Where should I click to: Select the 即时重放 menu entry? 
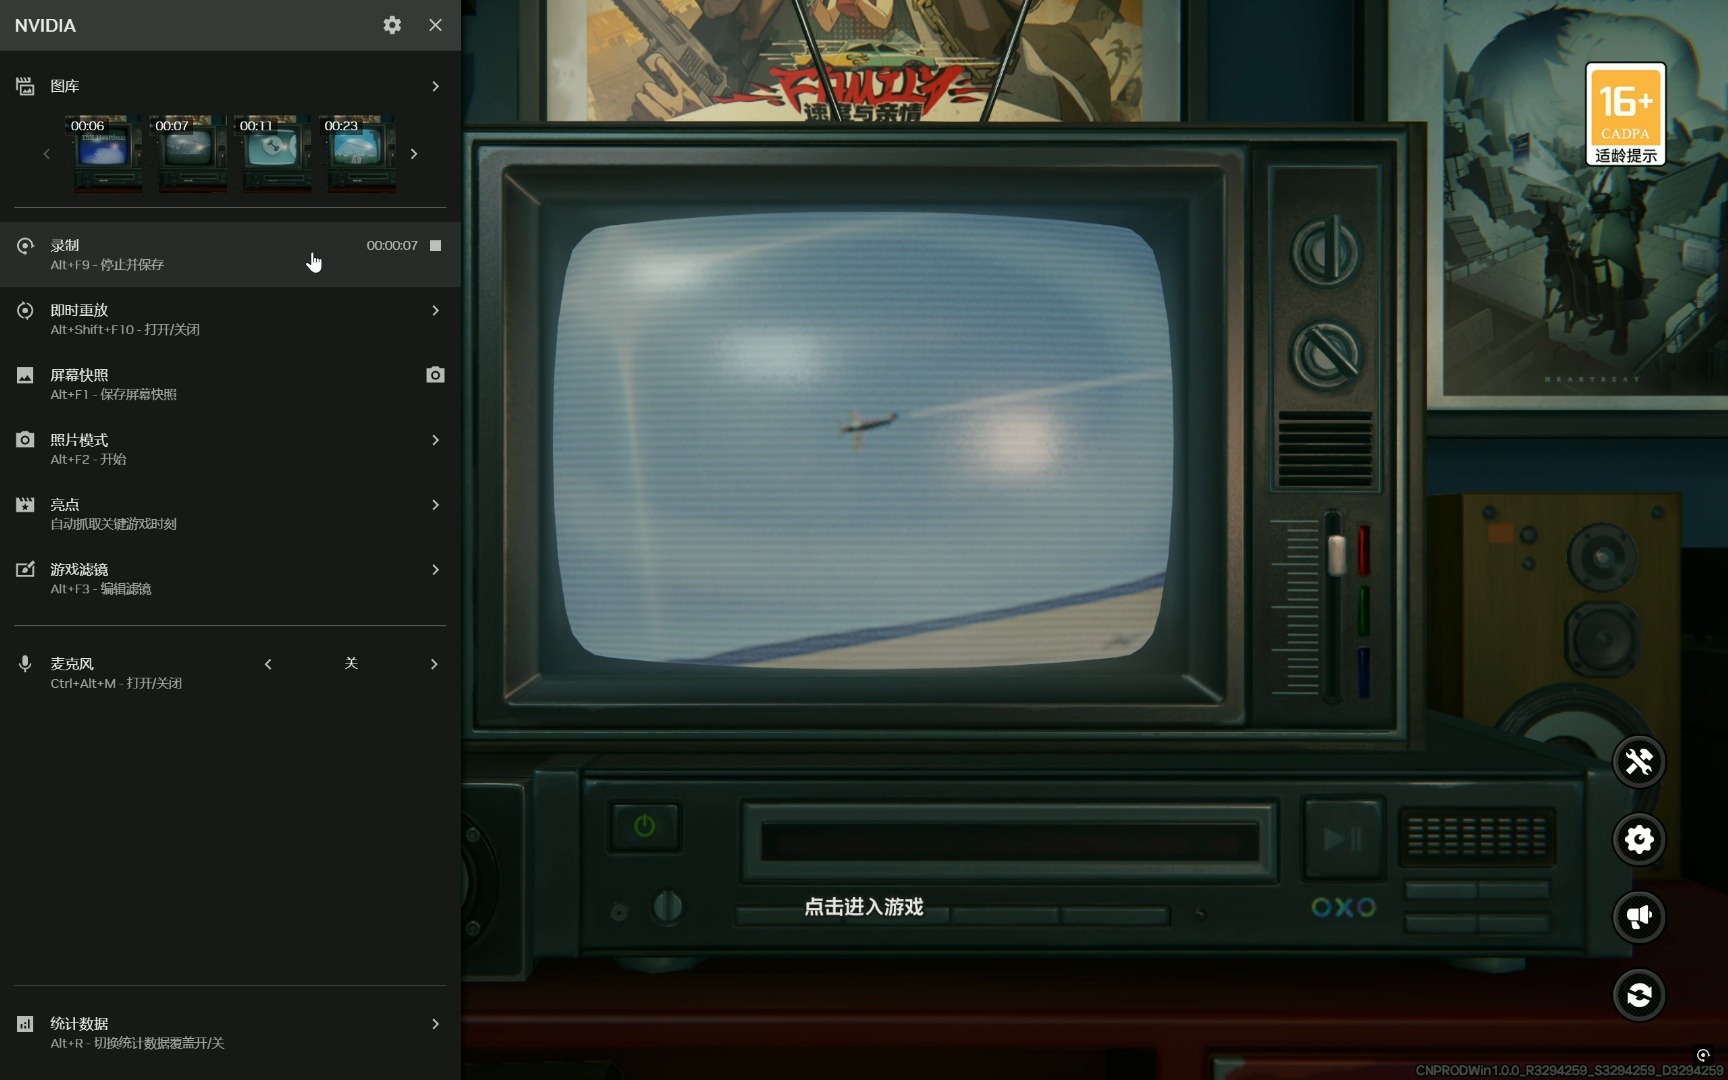(230, 319)
